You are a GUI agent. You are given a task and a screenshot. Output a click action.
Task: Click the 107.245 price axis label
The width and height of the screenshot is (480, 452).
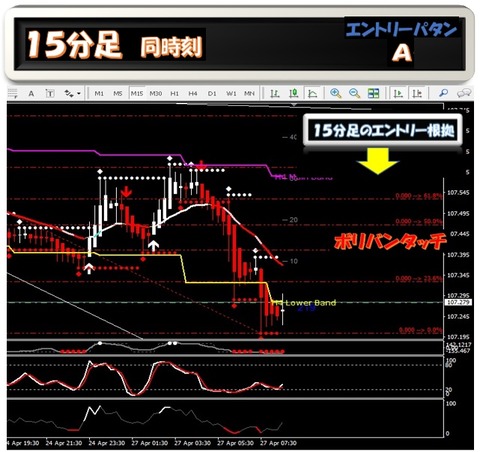click(458, 317)
